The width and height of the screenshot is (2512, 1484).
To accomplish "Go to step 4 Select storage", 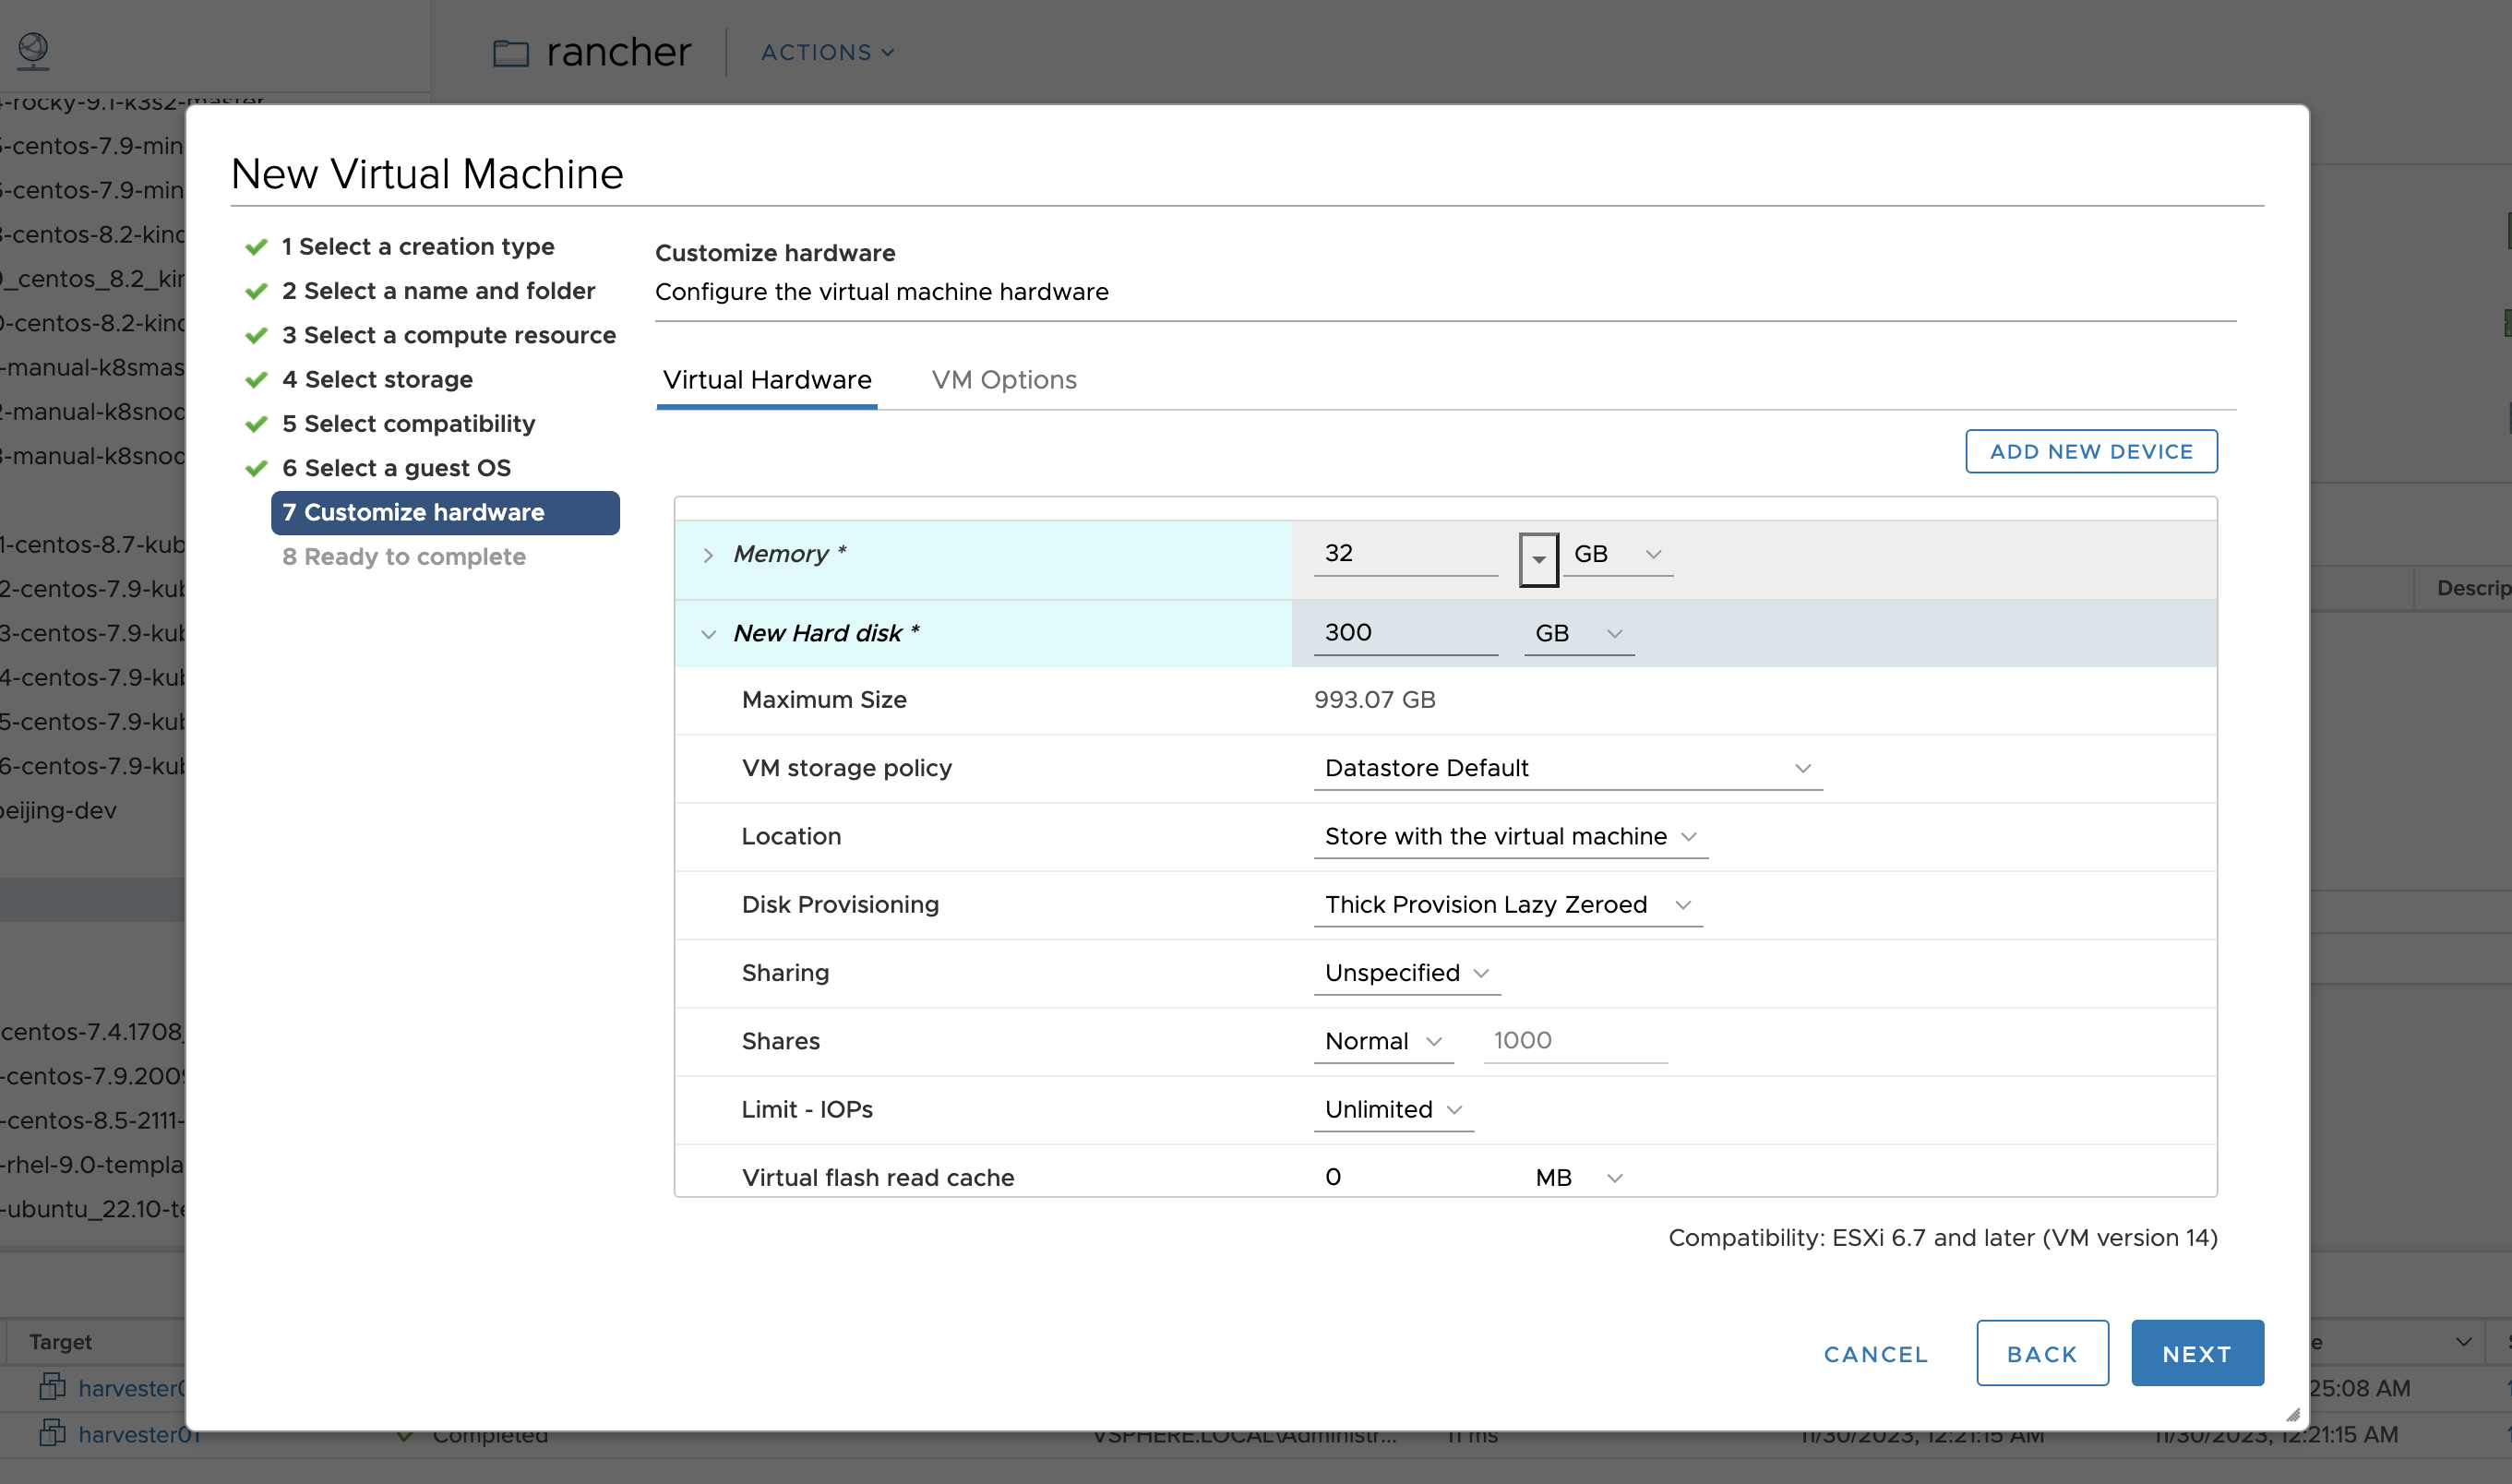I will 377,379.
